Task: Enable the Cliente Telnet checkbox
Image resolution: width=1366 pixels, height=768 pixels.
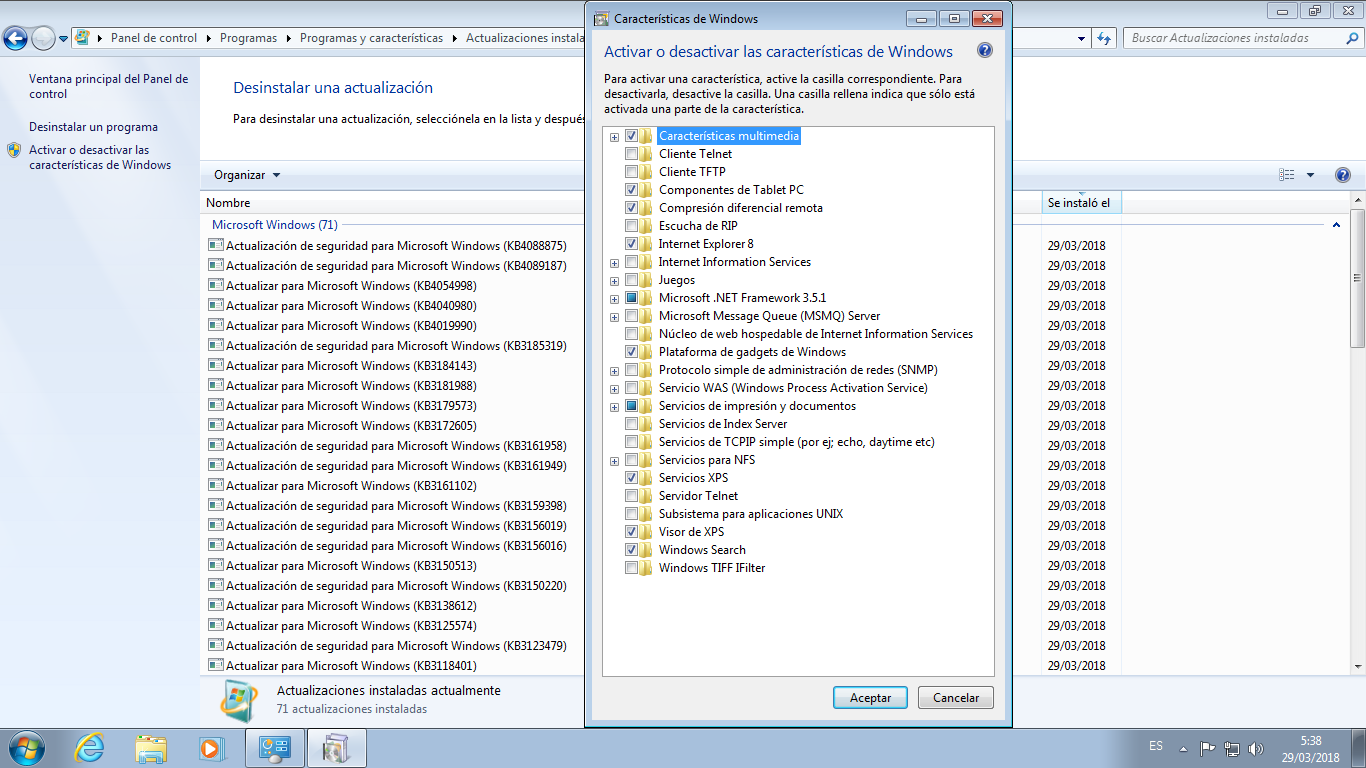Action: [631, 154]
